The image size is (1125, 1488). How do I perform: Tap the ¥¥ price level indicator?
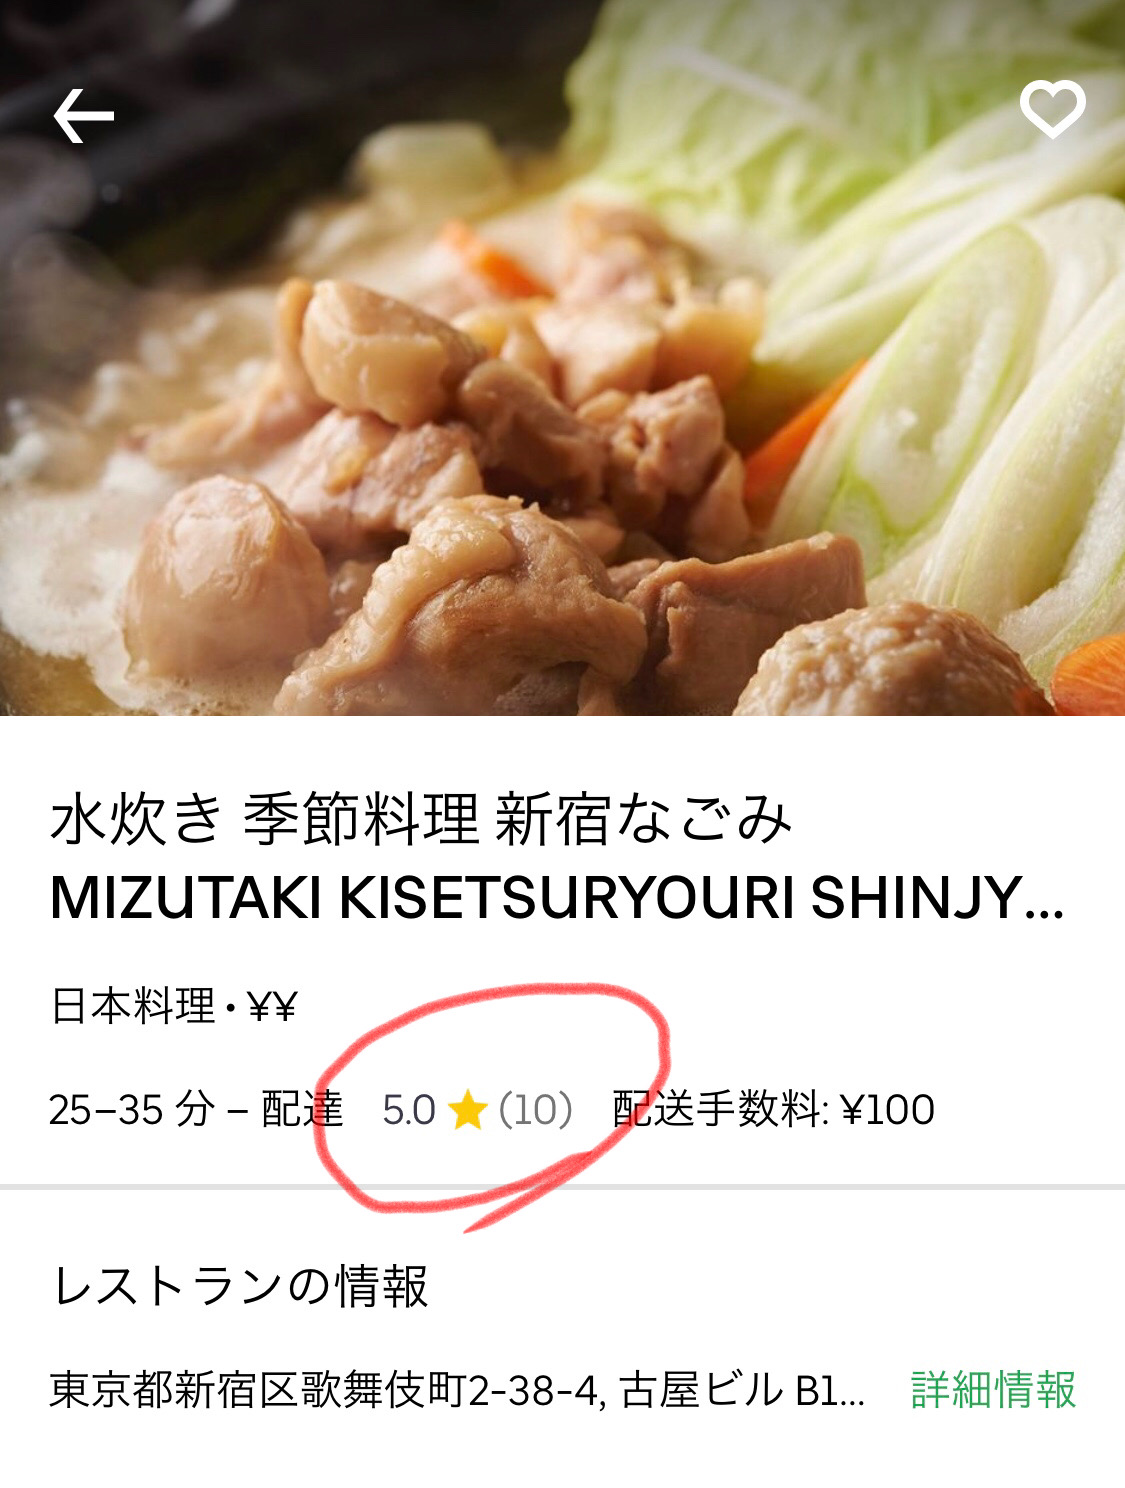point(272,1007)
